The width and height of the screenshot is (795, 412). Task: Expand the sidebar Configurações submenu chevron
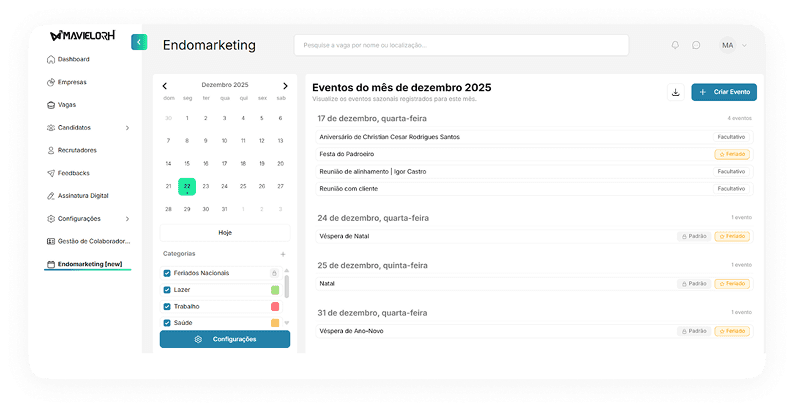pos(127,219)
